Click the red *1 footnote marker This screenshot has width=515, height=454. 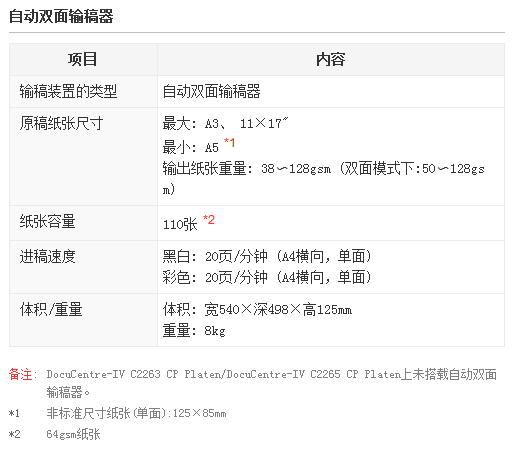coord(229,143)
